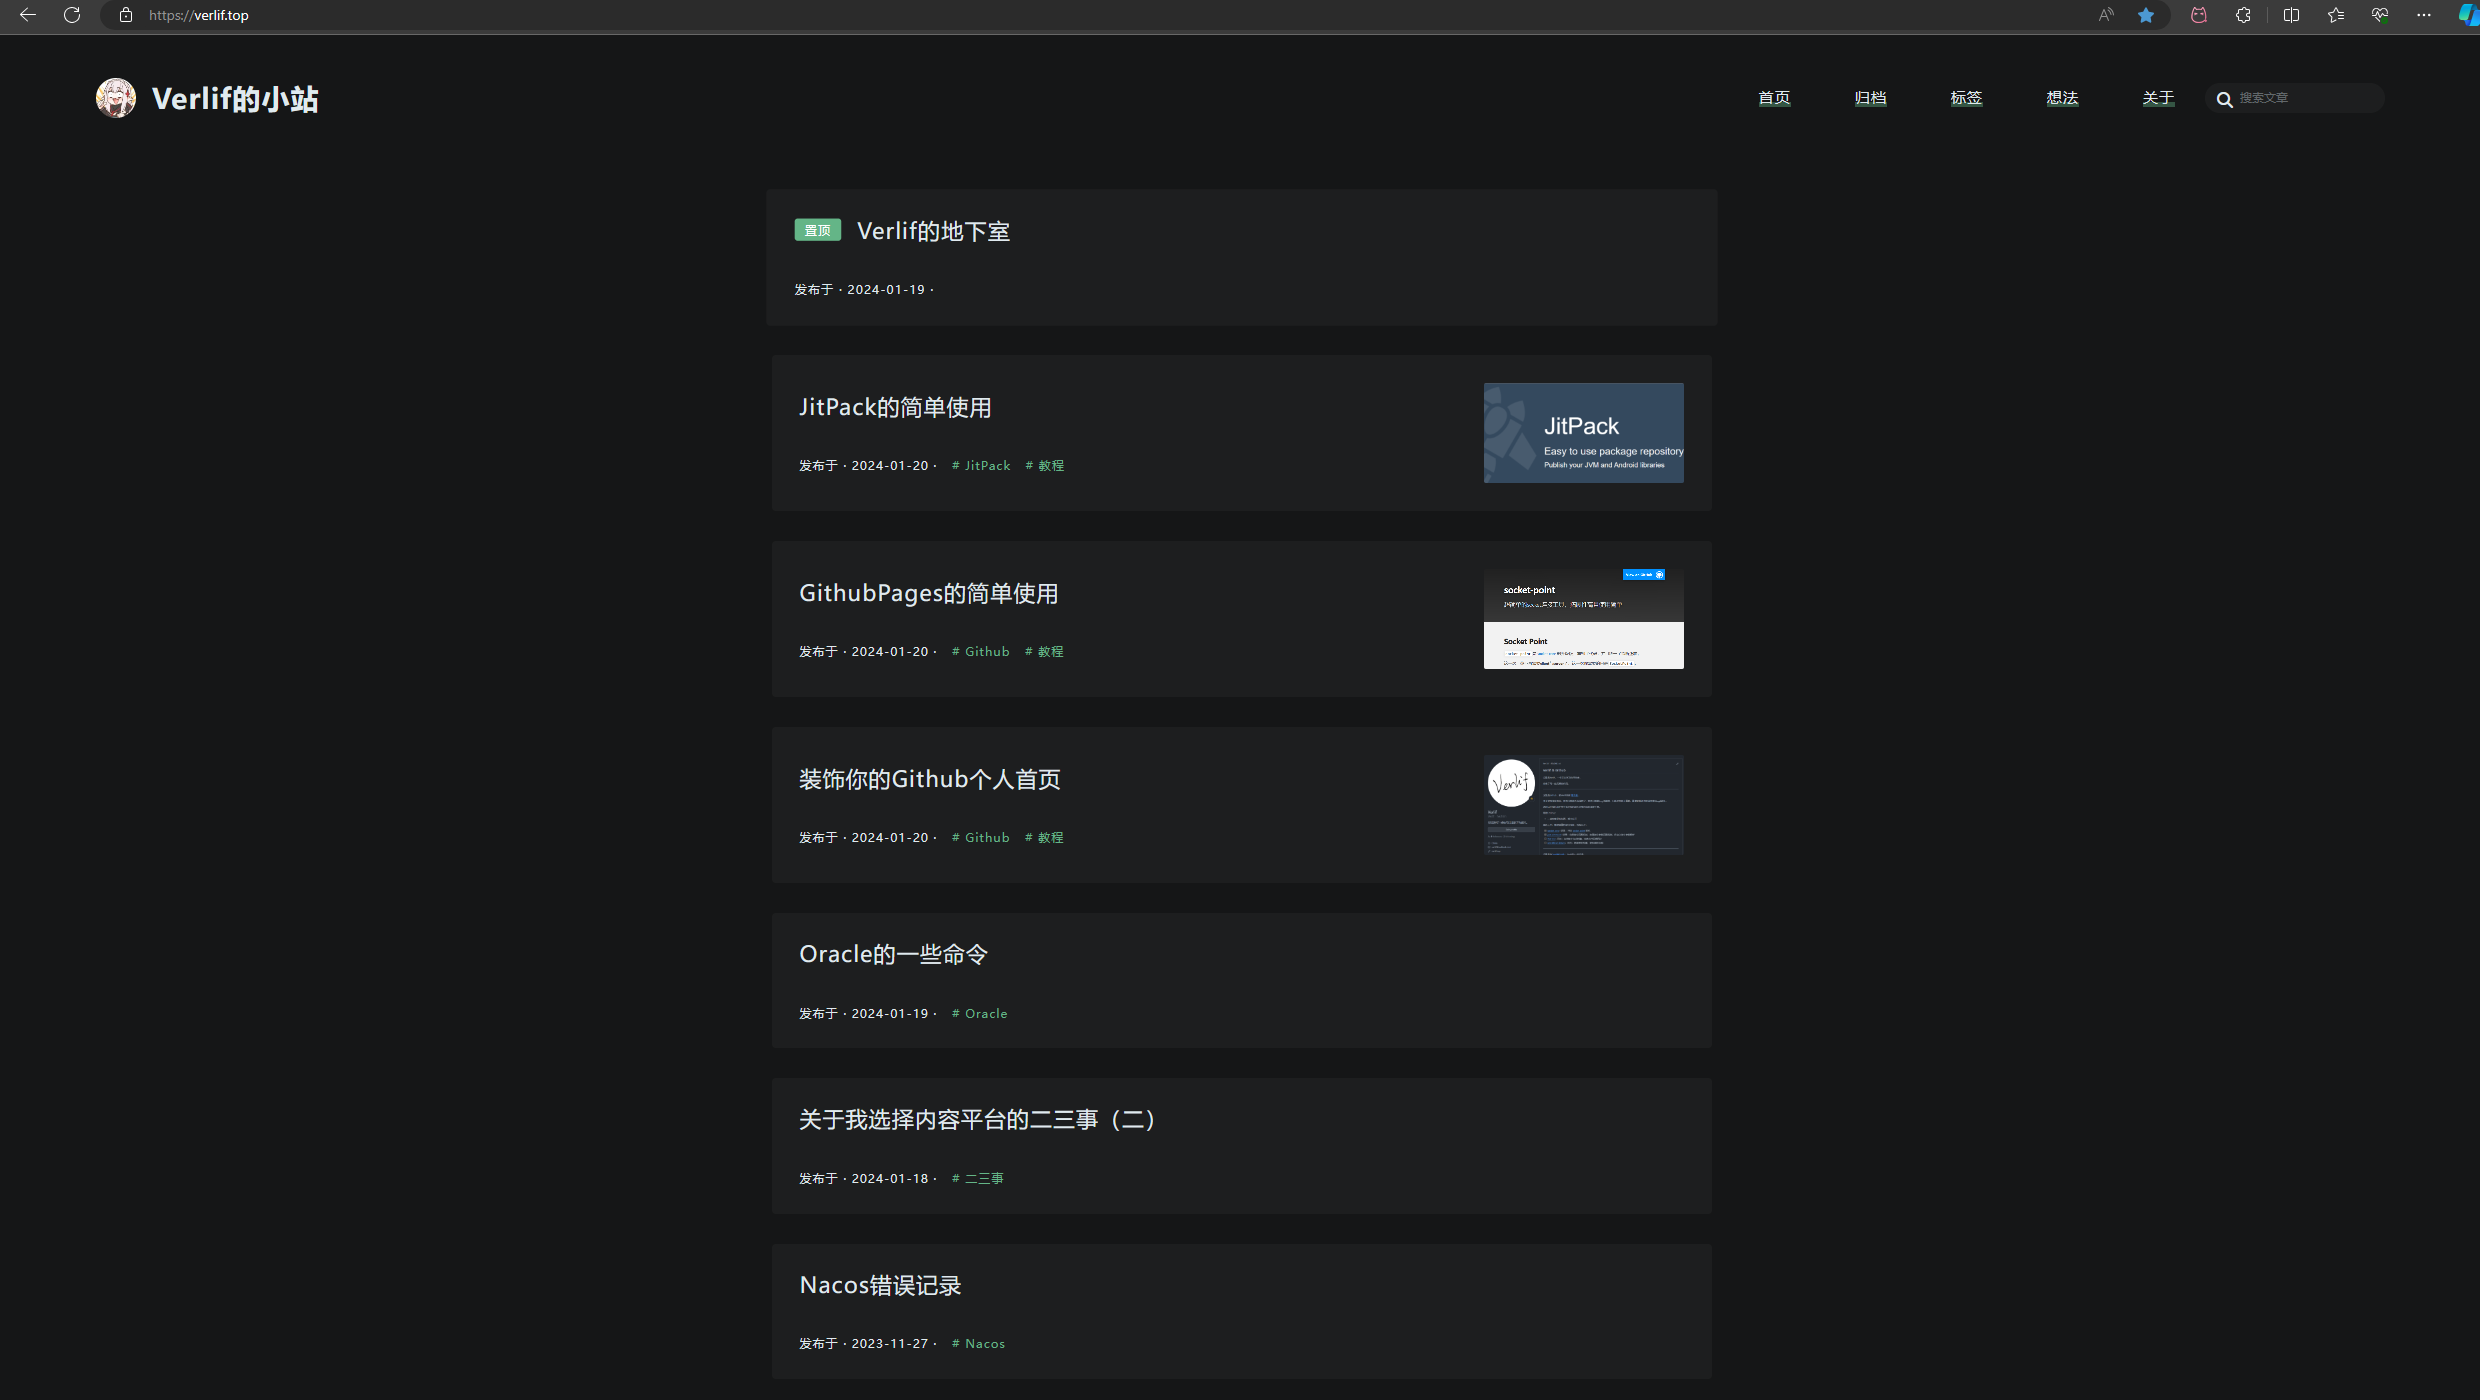The width and height of the screenshot is (2480, 1400).
Task: Click the Read Aloud icon
Action: pos(2106,15)
